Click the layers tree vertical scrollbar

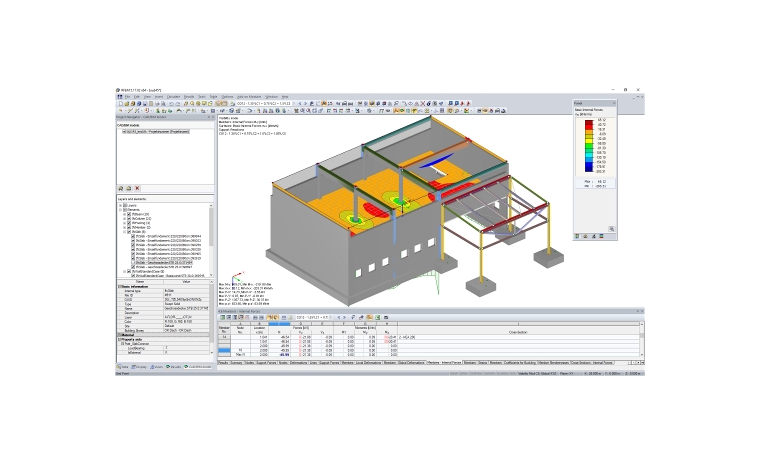click(211, 240)
